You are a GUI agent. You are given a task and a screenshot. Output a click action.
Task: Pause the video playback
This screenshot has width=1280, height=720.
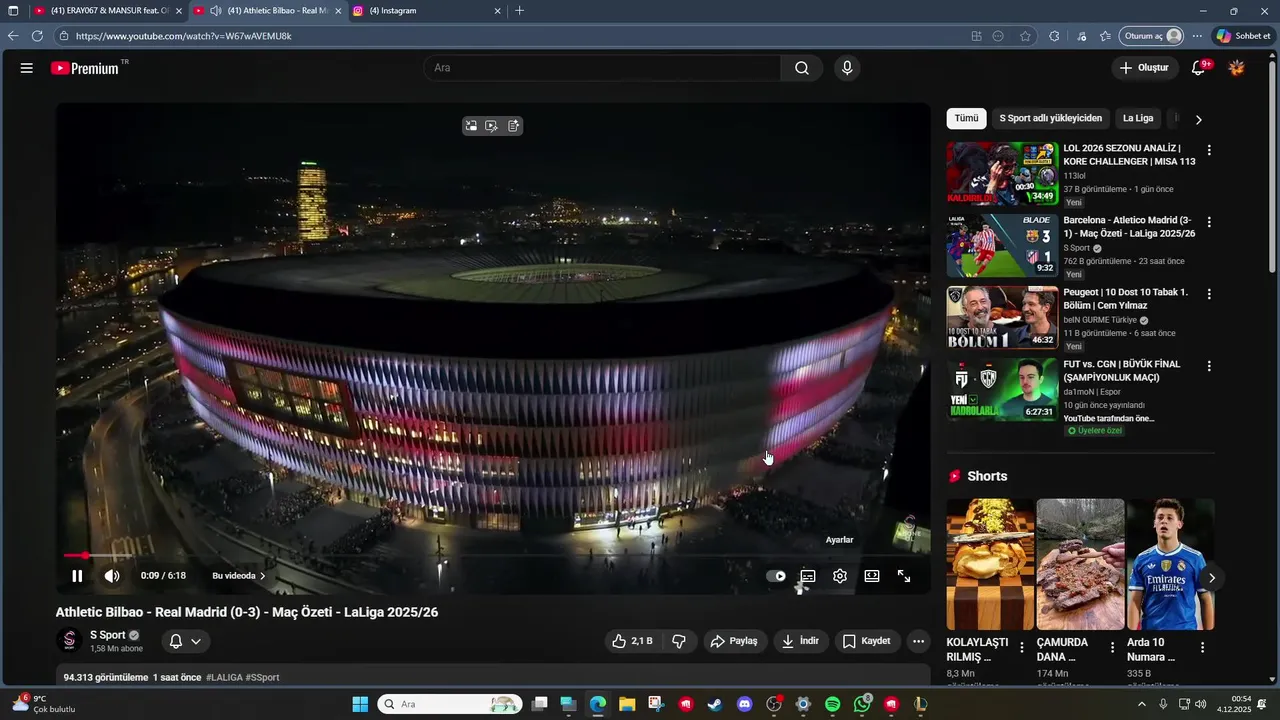(x=77, y=576)
